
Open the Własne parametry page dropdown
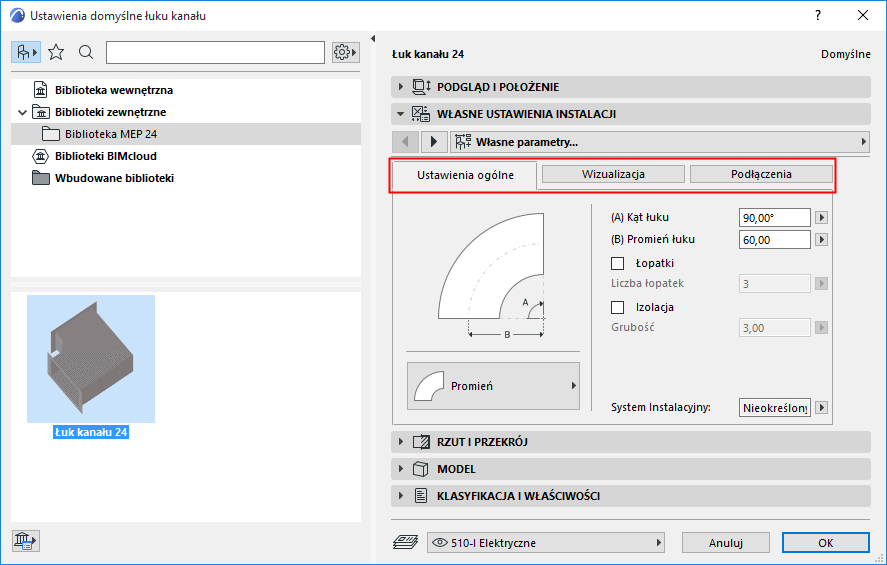pyautogui.click(x=660, y=141)
